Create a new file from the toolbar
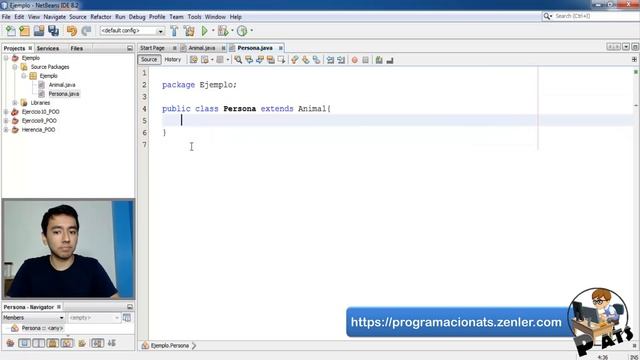This screenshot has width=640, height=360. [10, 31]
